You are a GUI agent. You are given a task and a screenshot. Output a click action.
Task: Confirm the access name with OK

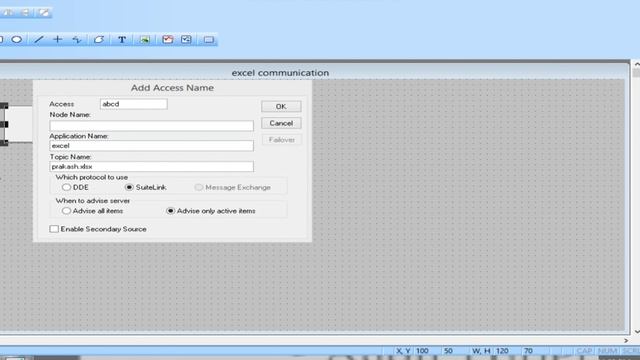click(281, 107)
